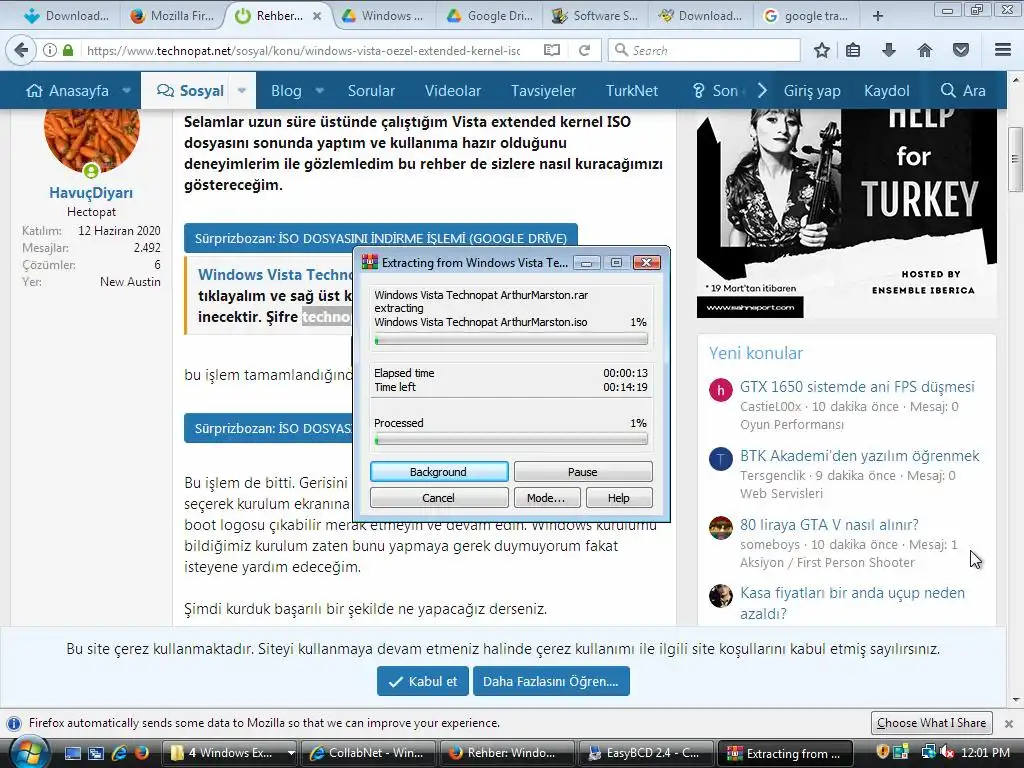Expand spoiler ISO DOSYASINI INDIRME ISLEMI
This screenshot has height=768, width=1024.
pyautogui.click(x=381, y=238)
